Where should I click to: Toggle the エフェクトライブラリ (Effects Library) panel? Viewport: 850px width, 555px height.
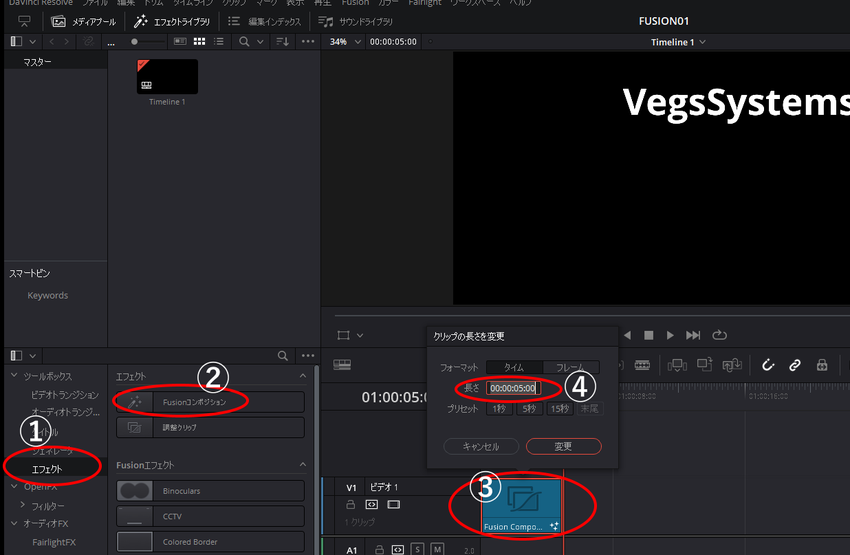171,22
